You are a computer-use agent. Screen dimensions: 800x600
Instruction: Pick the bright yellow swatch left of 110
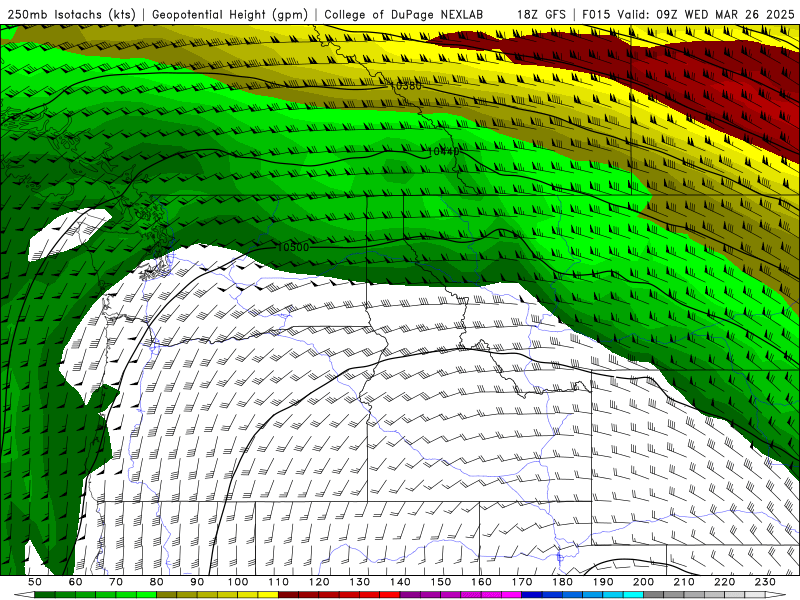coord(268,595)
